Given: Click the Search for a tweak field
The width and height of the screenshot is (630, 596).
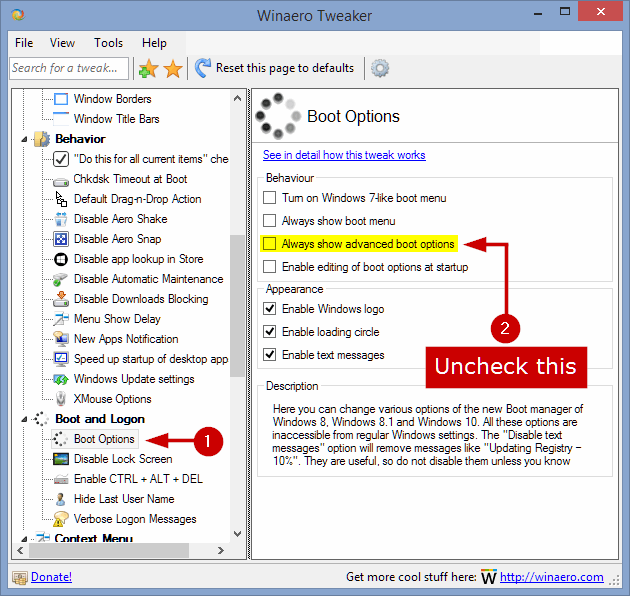Looking at the screenshot, I should pos(68,68).
